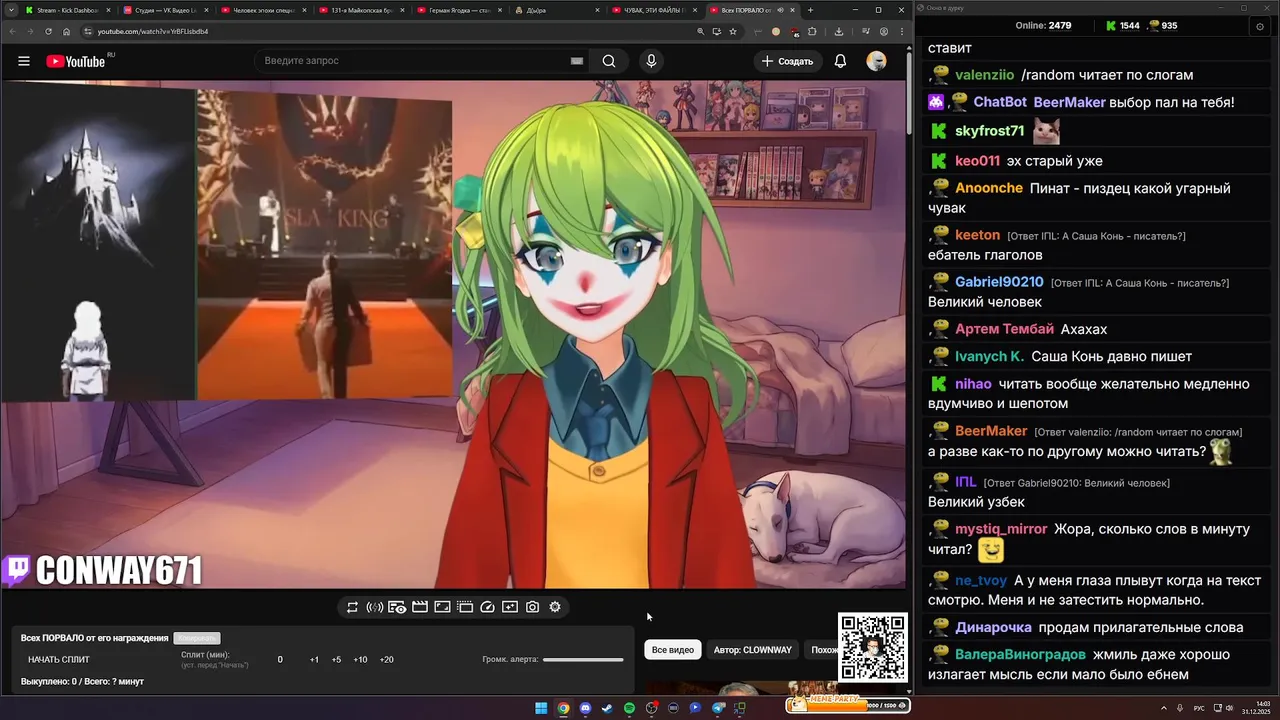Click username Anoonche in chat
The image size is (1280, 720).
tap(989, 188)
